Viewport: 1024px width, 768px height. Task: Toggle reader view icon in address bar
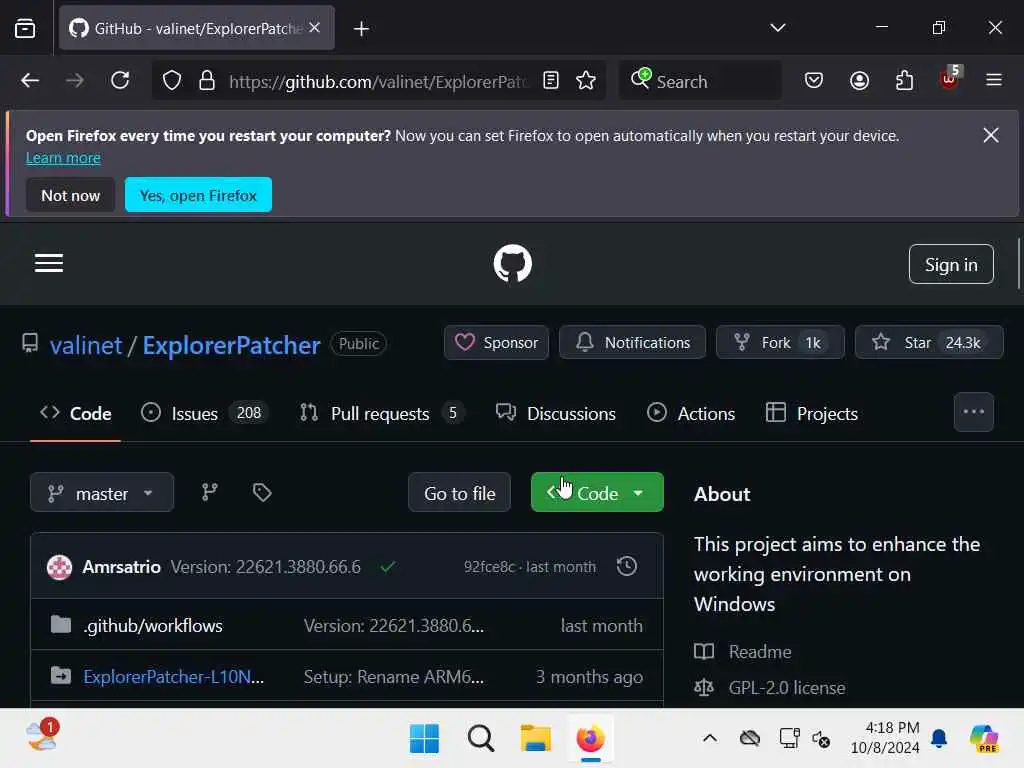point(551,80)
